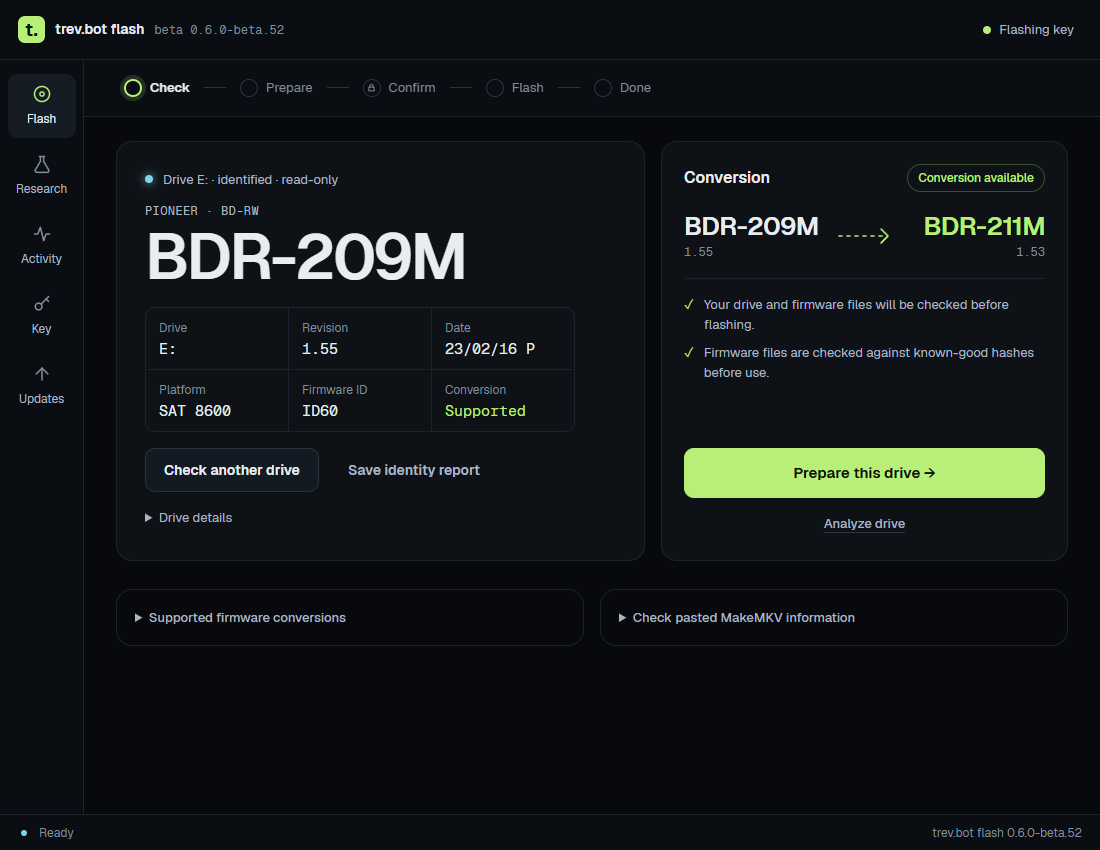Go to the Flash step in stepper
Viewport: 1100px width, 850px height.
pyautogui.click(x=515, y=88)
